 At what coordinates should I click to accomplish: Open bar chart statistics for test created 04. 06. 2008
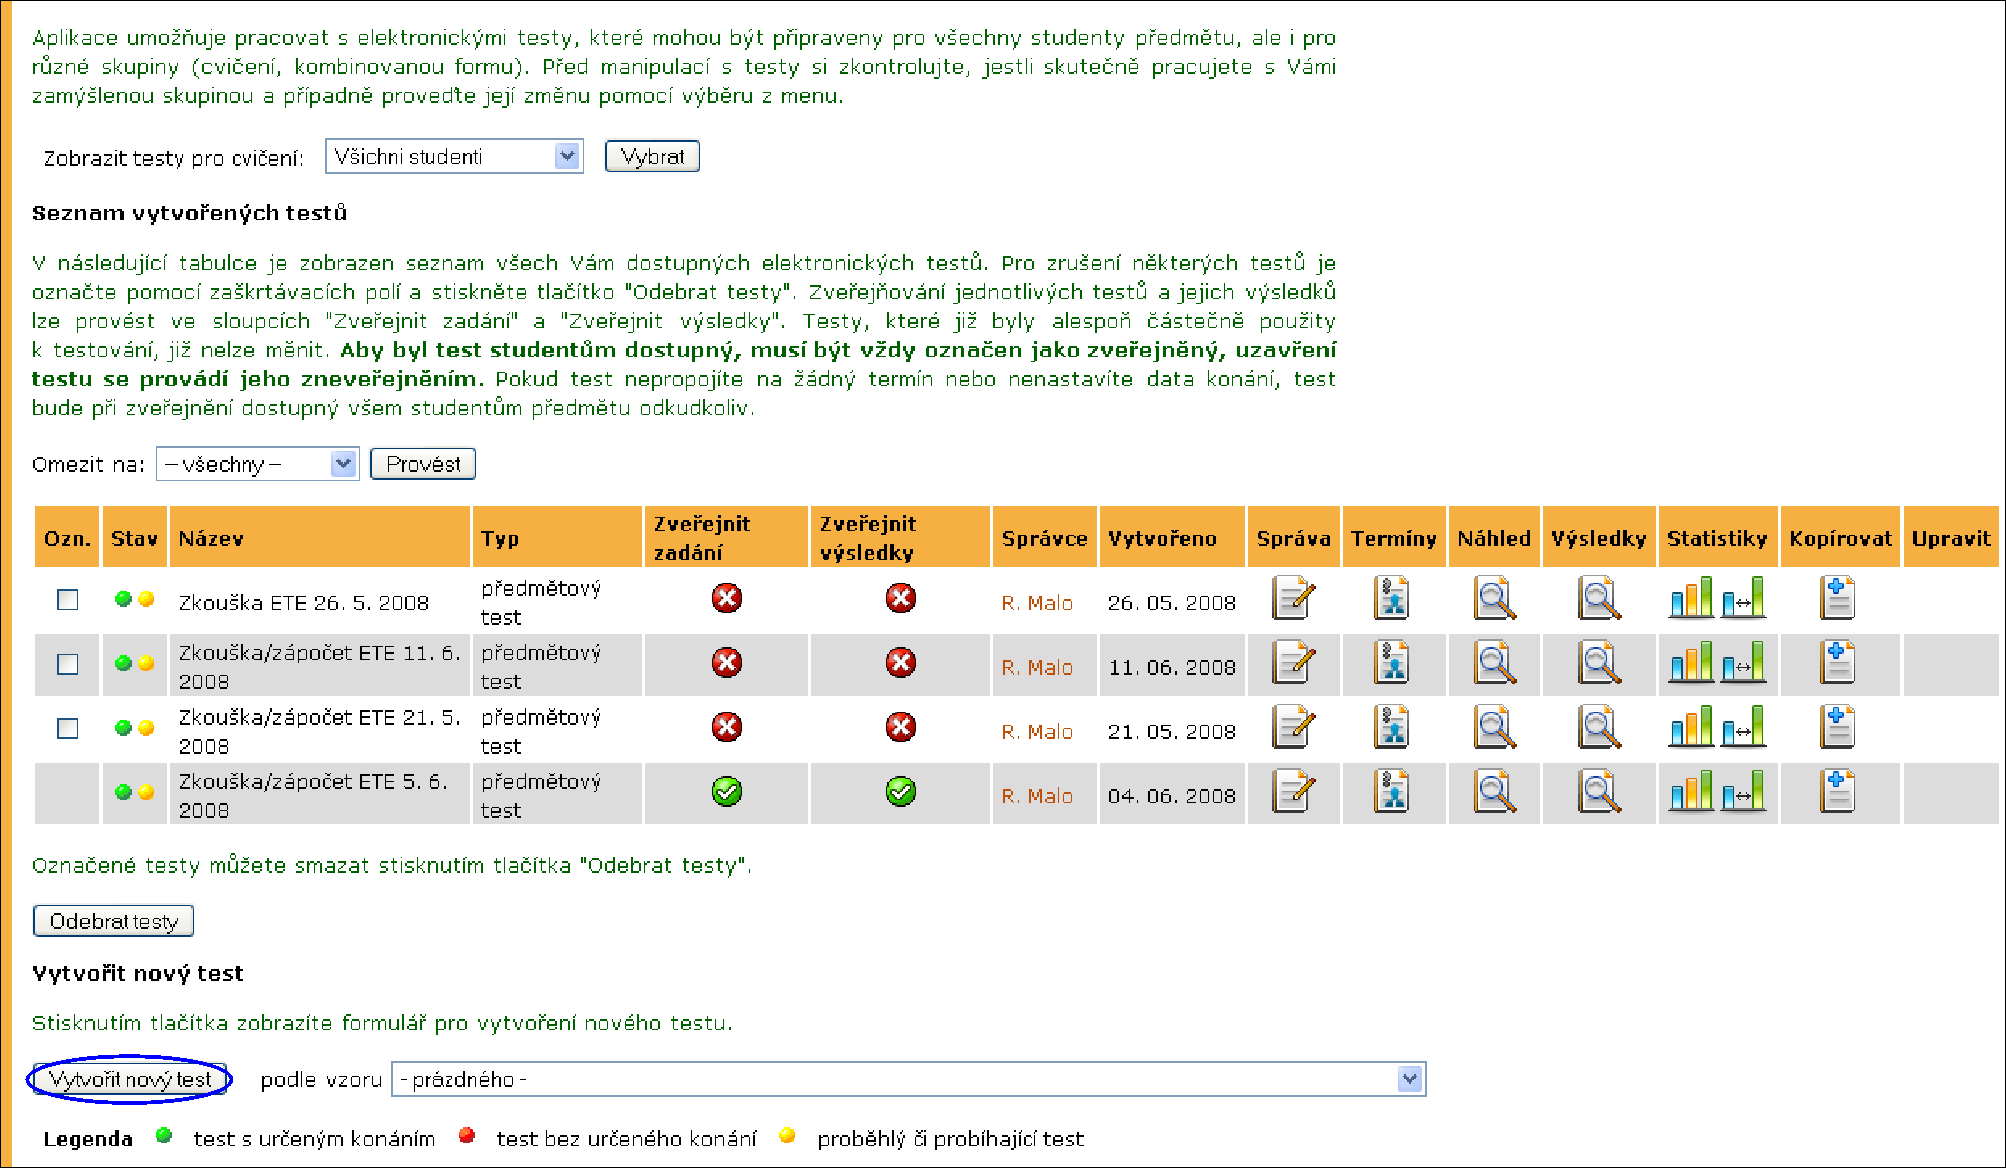[1691, 791]
